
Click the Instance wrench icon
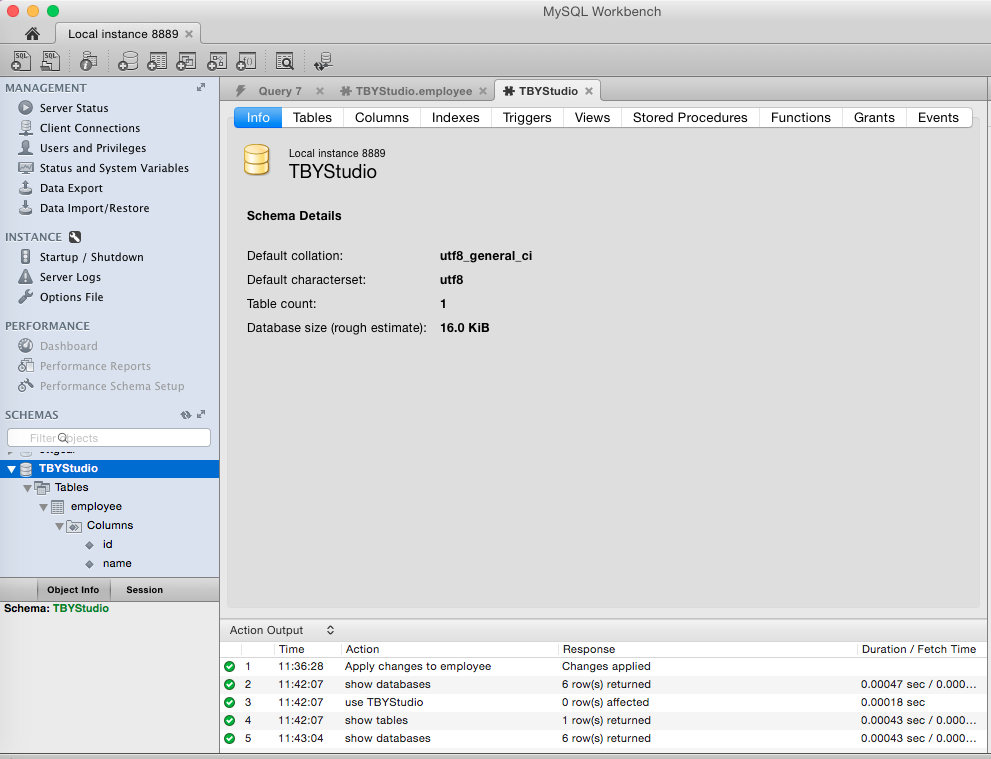pyautogui.click(x=75, y=237)
